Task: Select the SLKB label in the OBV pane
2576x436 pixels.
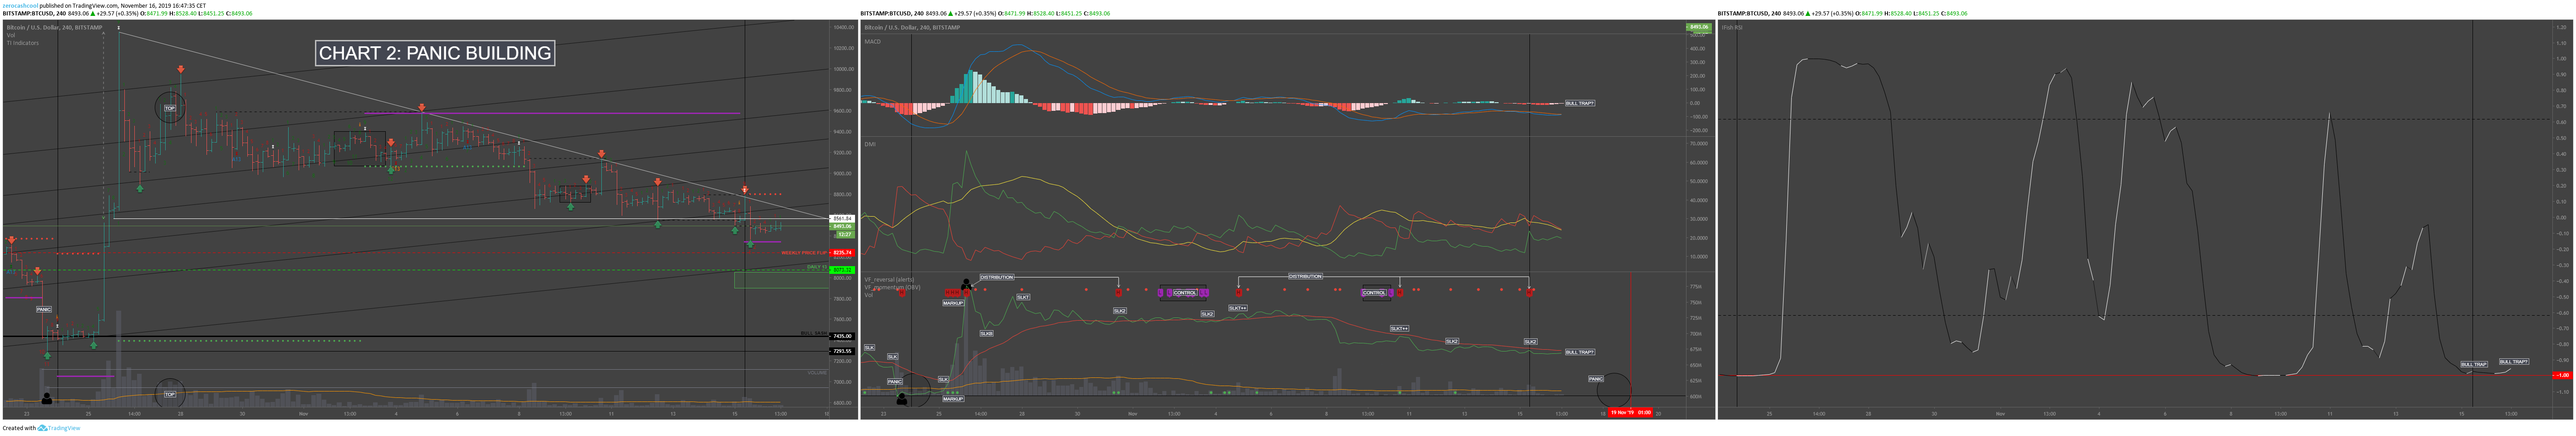Action: coord(986,334)
